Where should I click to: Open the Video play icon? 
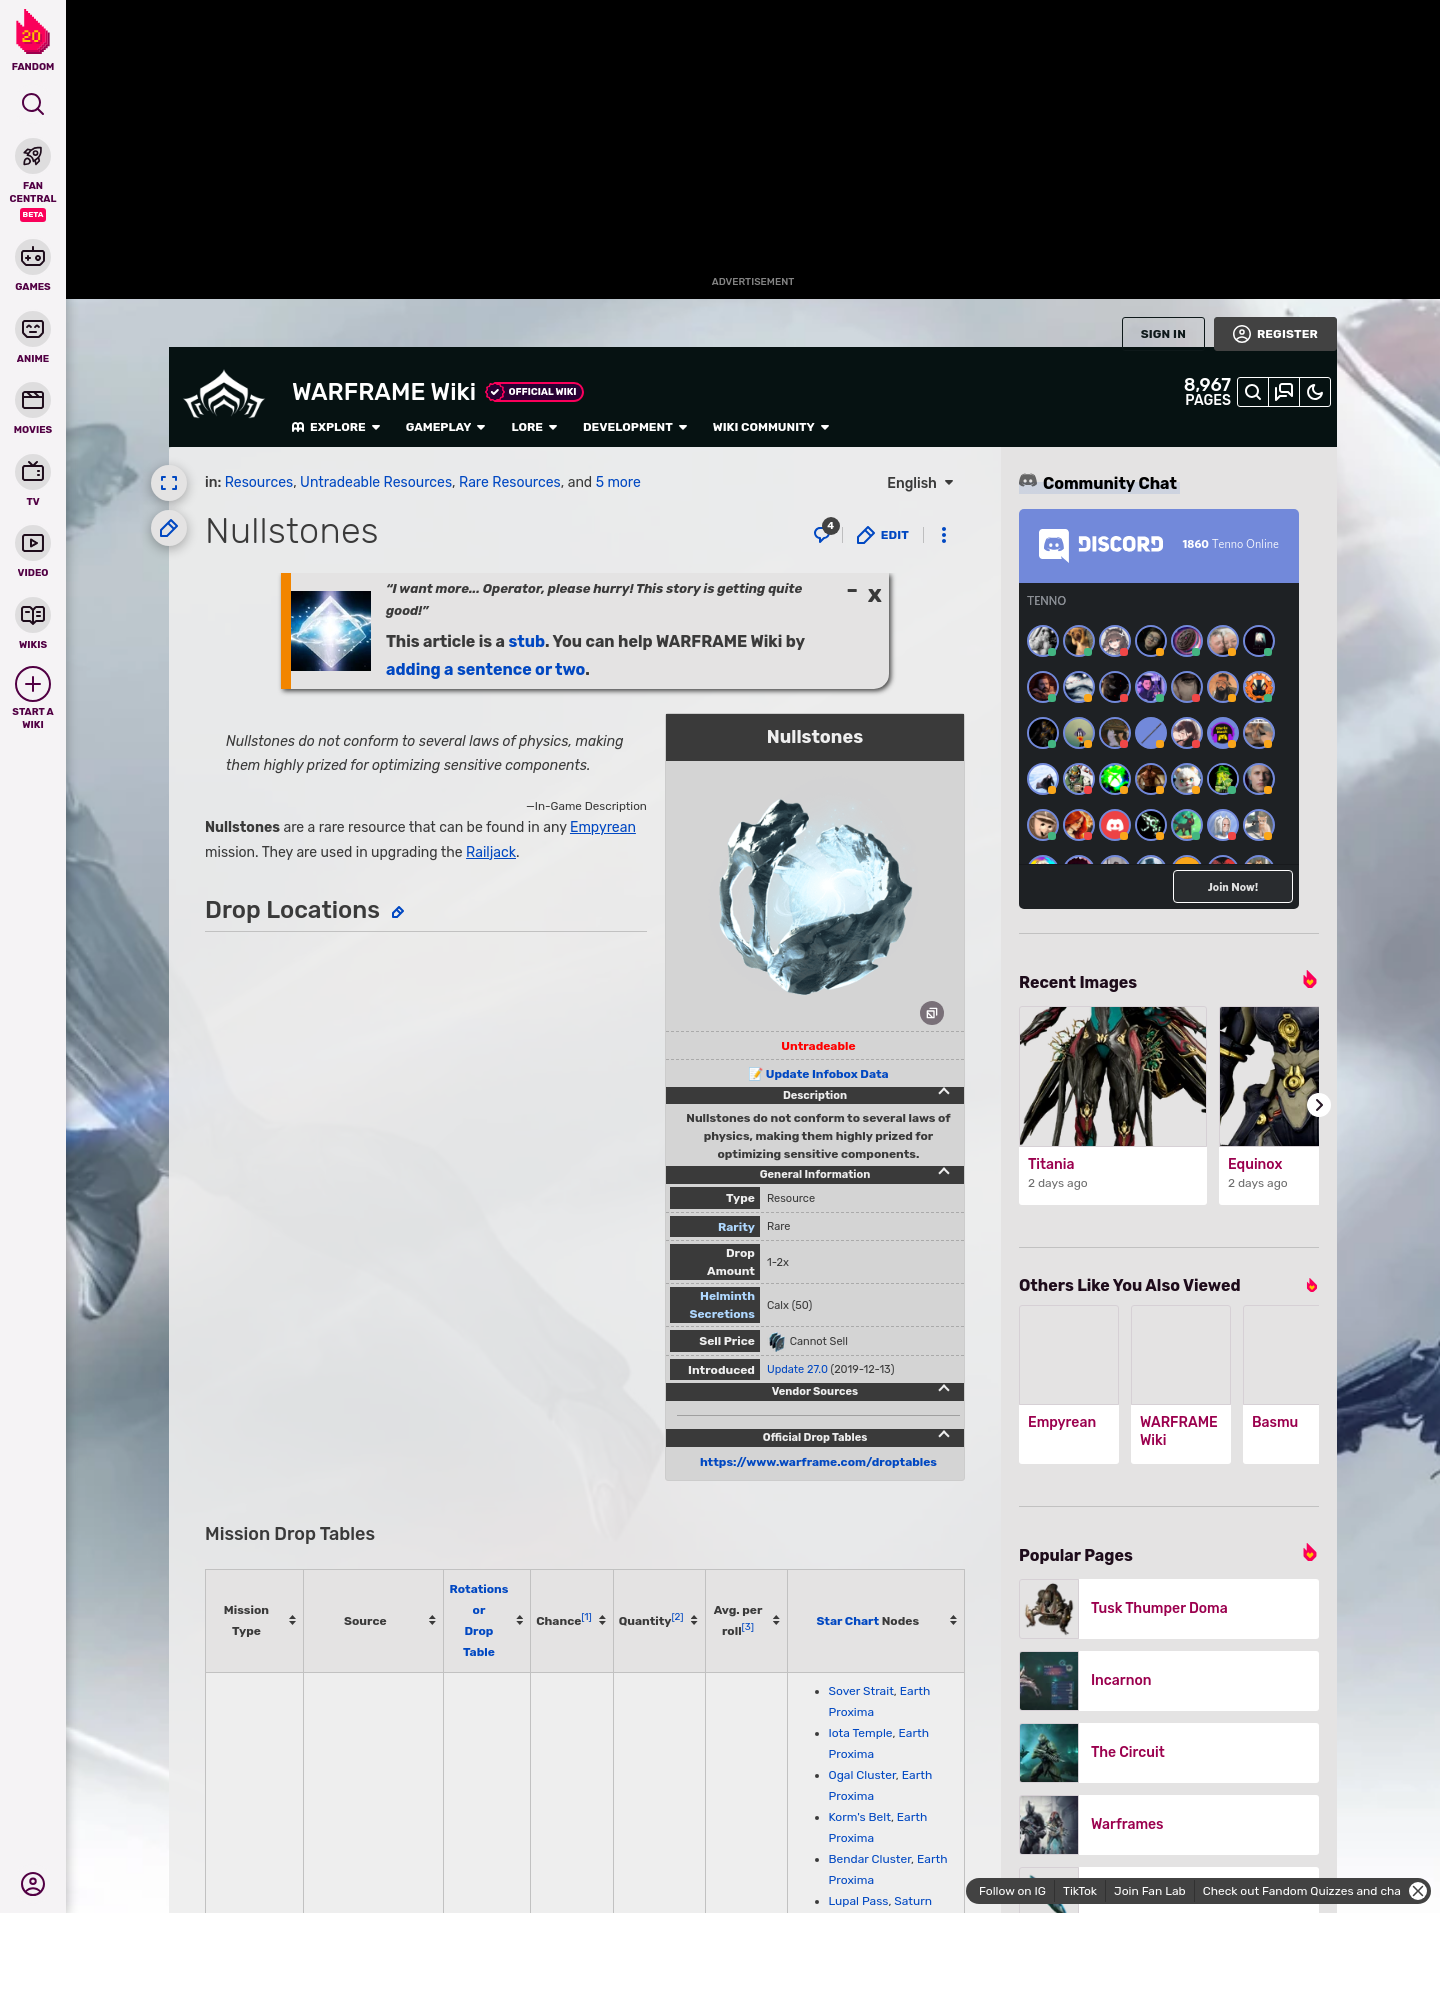point(33,543)
